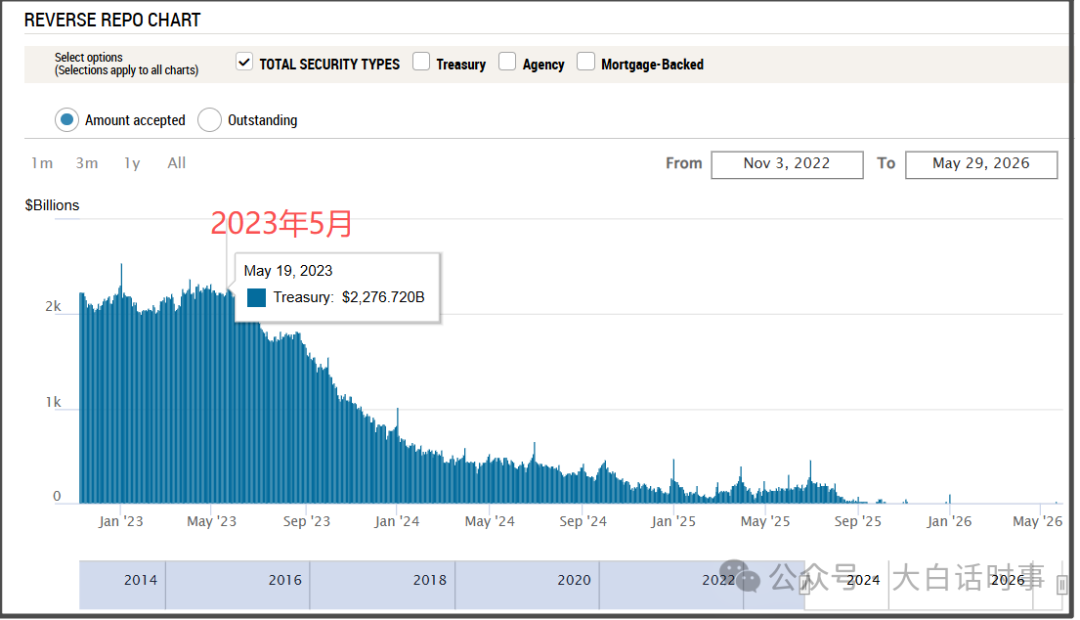This screenshot has width=1080, height=620.
Task: Set chart range to 1m
Action: [x=42, y=163]
